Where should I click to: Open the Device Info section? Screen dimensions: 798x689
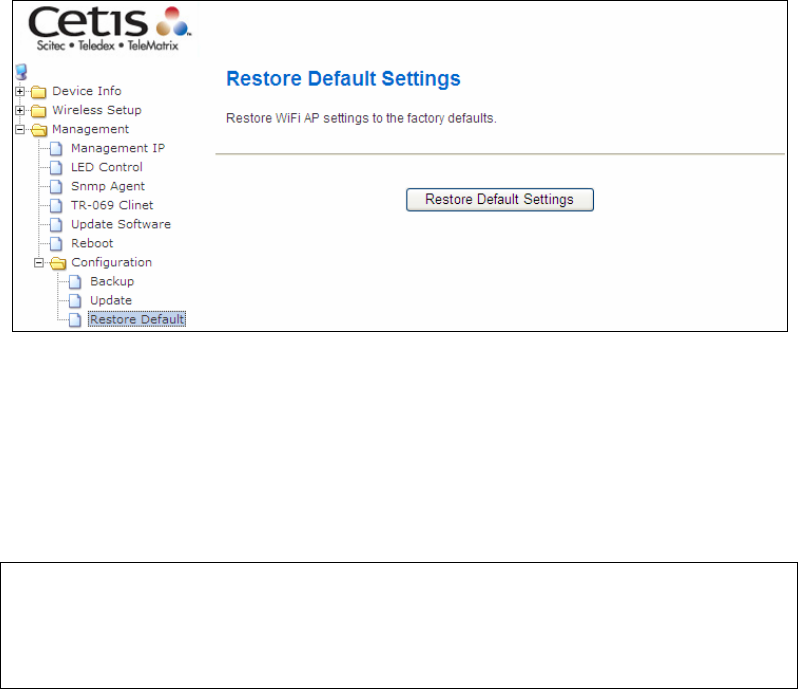pyautogui.click(x=87, y=91)
